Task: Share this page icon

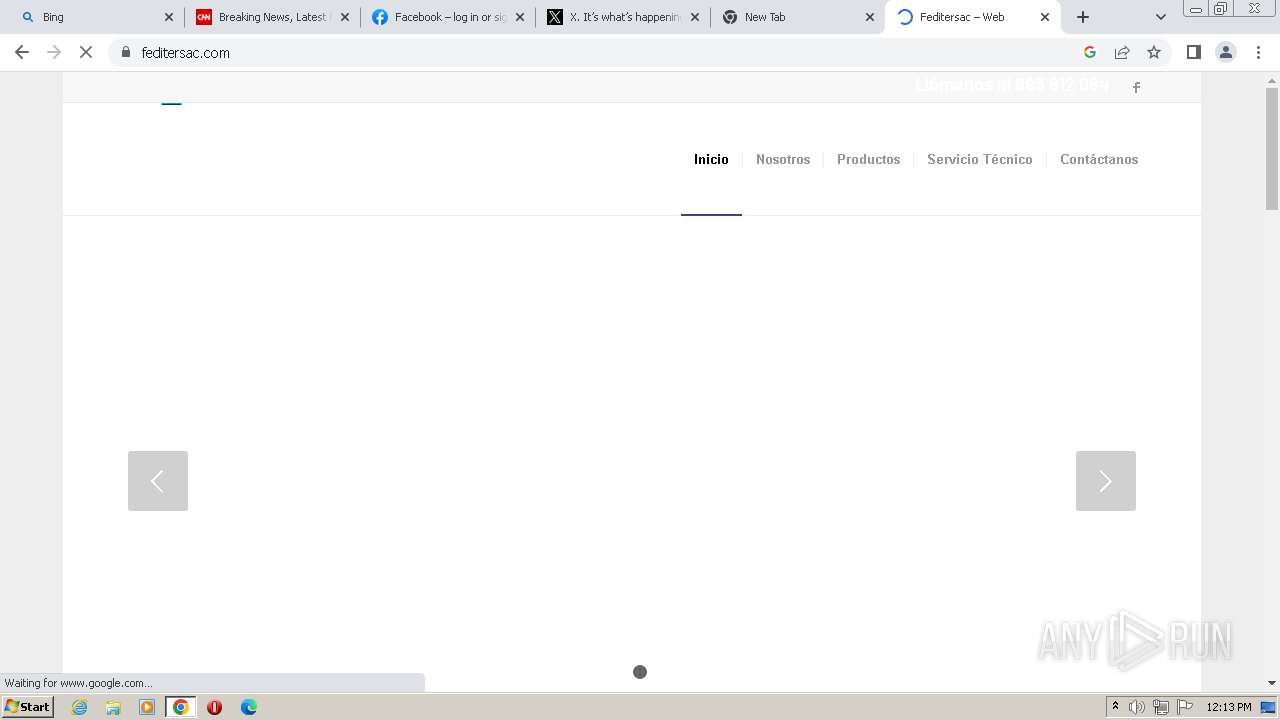Action: pos(1122,52)
